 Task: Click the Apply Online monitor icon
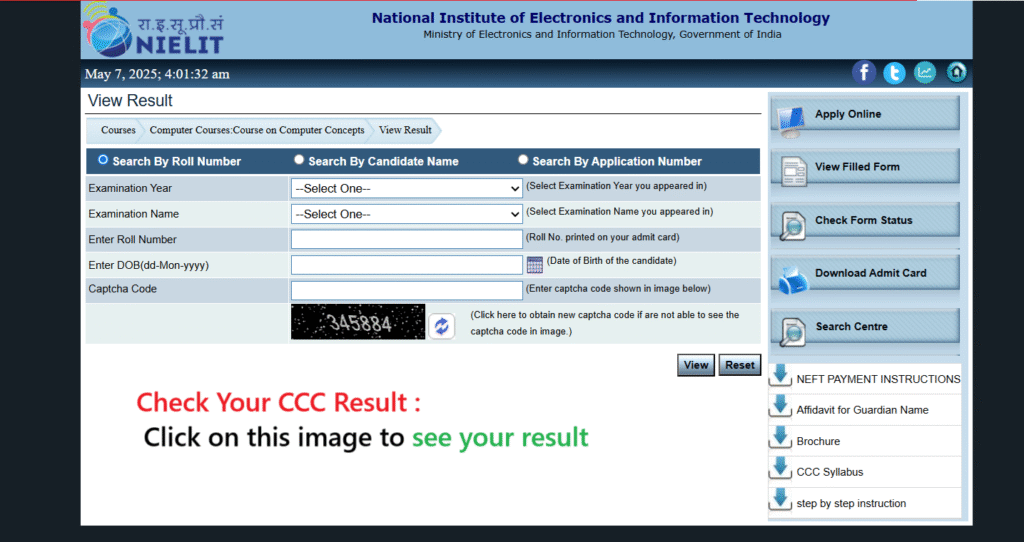[x=791, y=121]
